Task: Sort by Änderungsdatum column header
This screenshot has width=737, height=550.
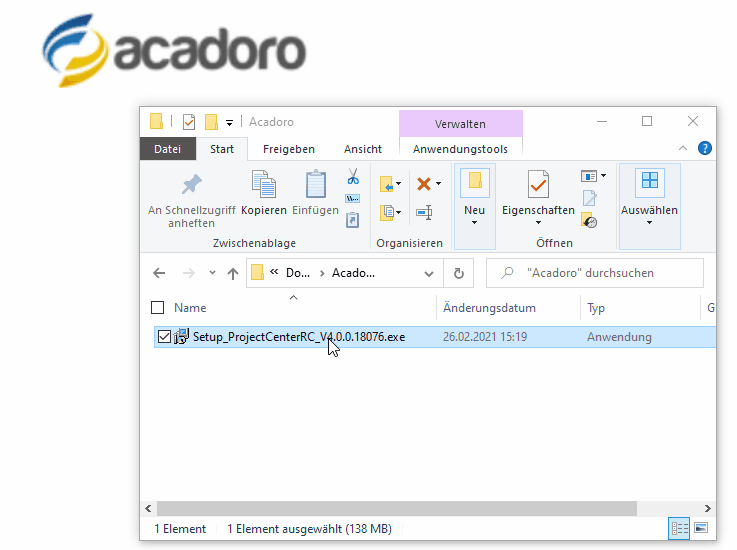Action: 489,308
